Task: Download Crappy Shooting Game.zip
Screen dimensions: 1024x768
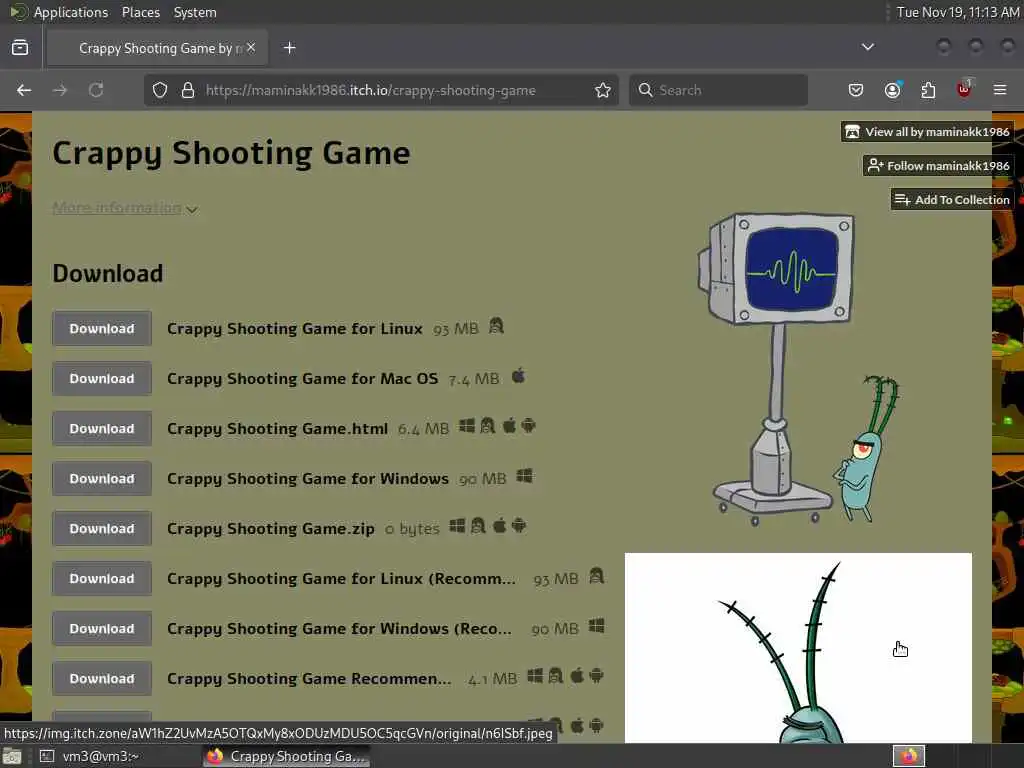Action: click(102, 528)
